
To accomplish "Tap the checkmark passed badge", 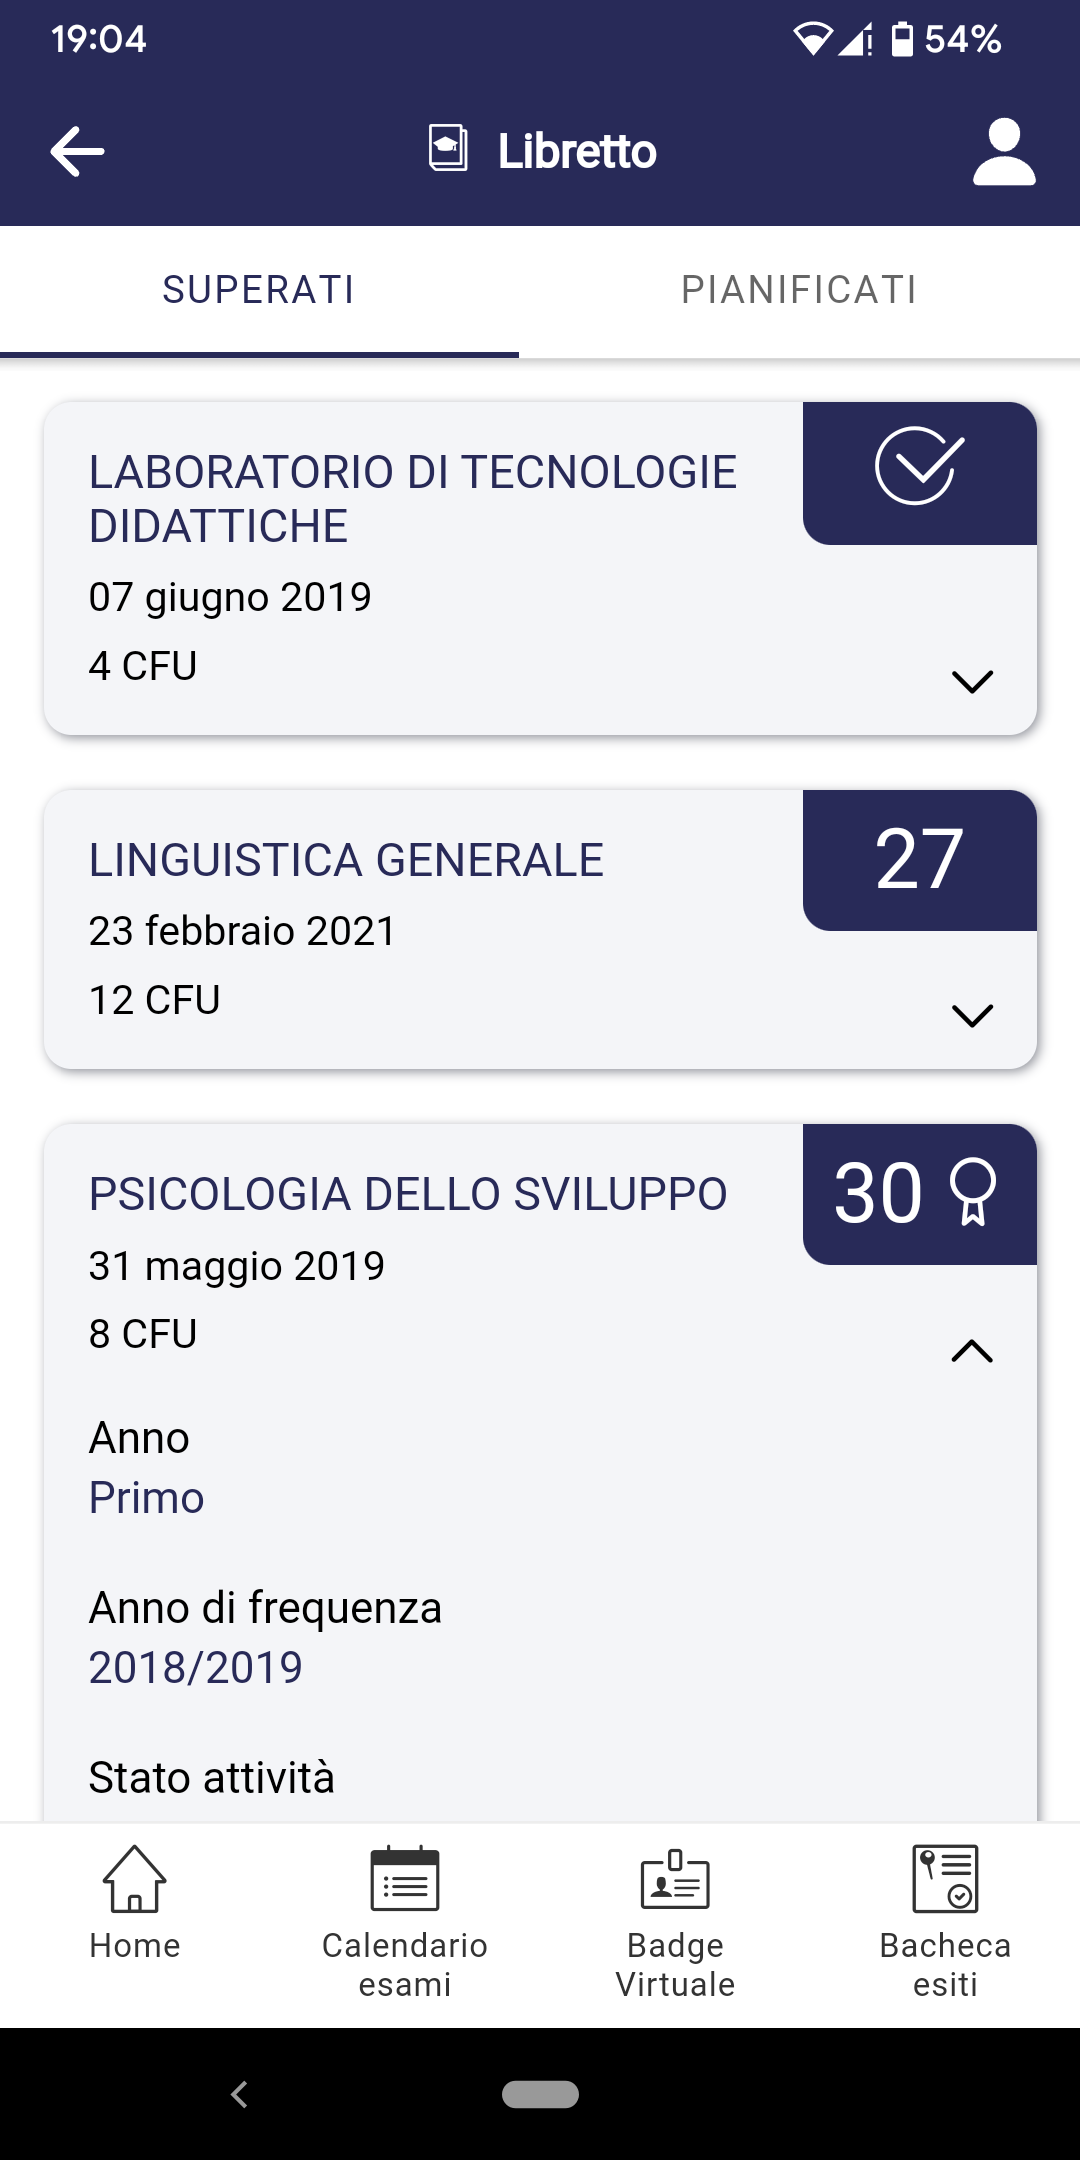I will tap(920, 466).
